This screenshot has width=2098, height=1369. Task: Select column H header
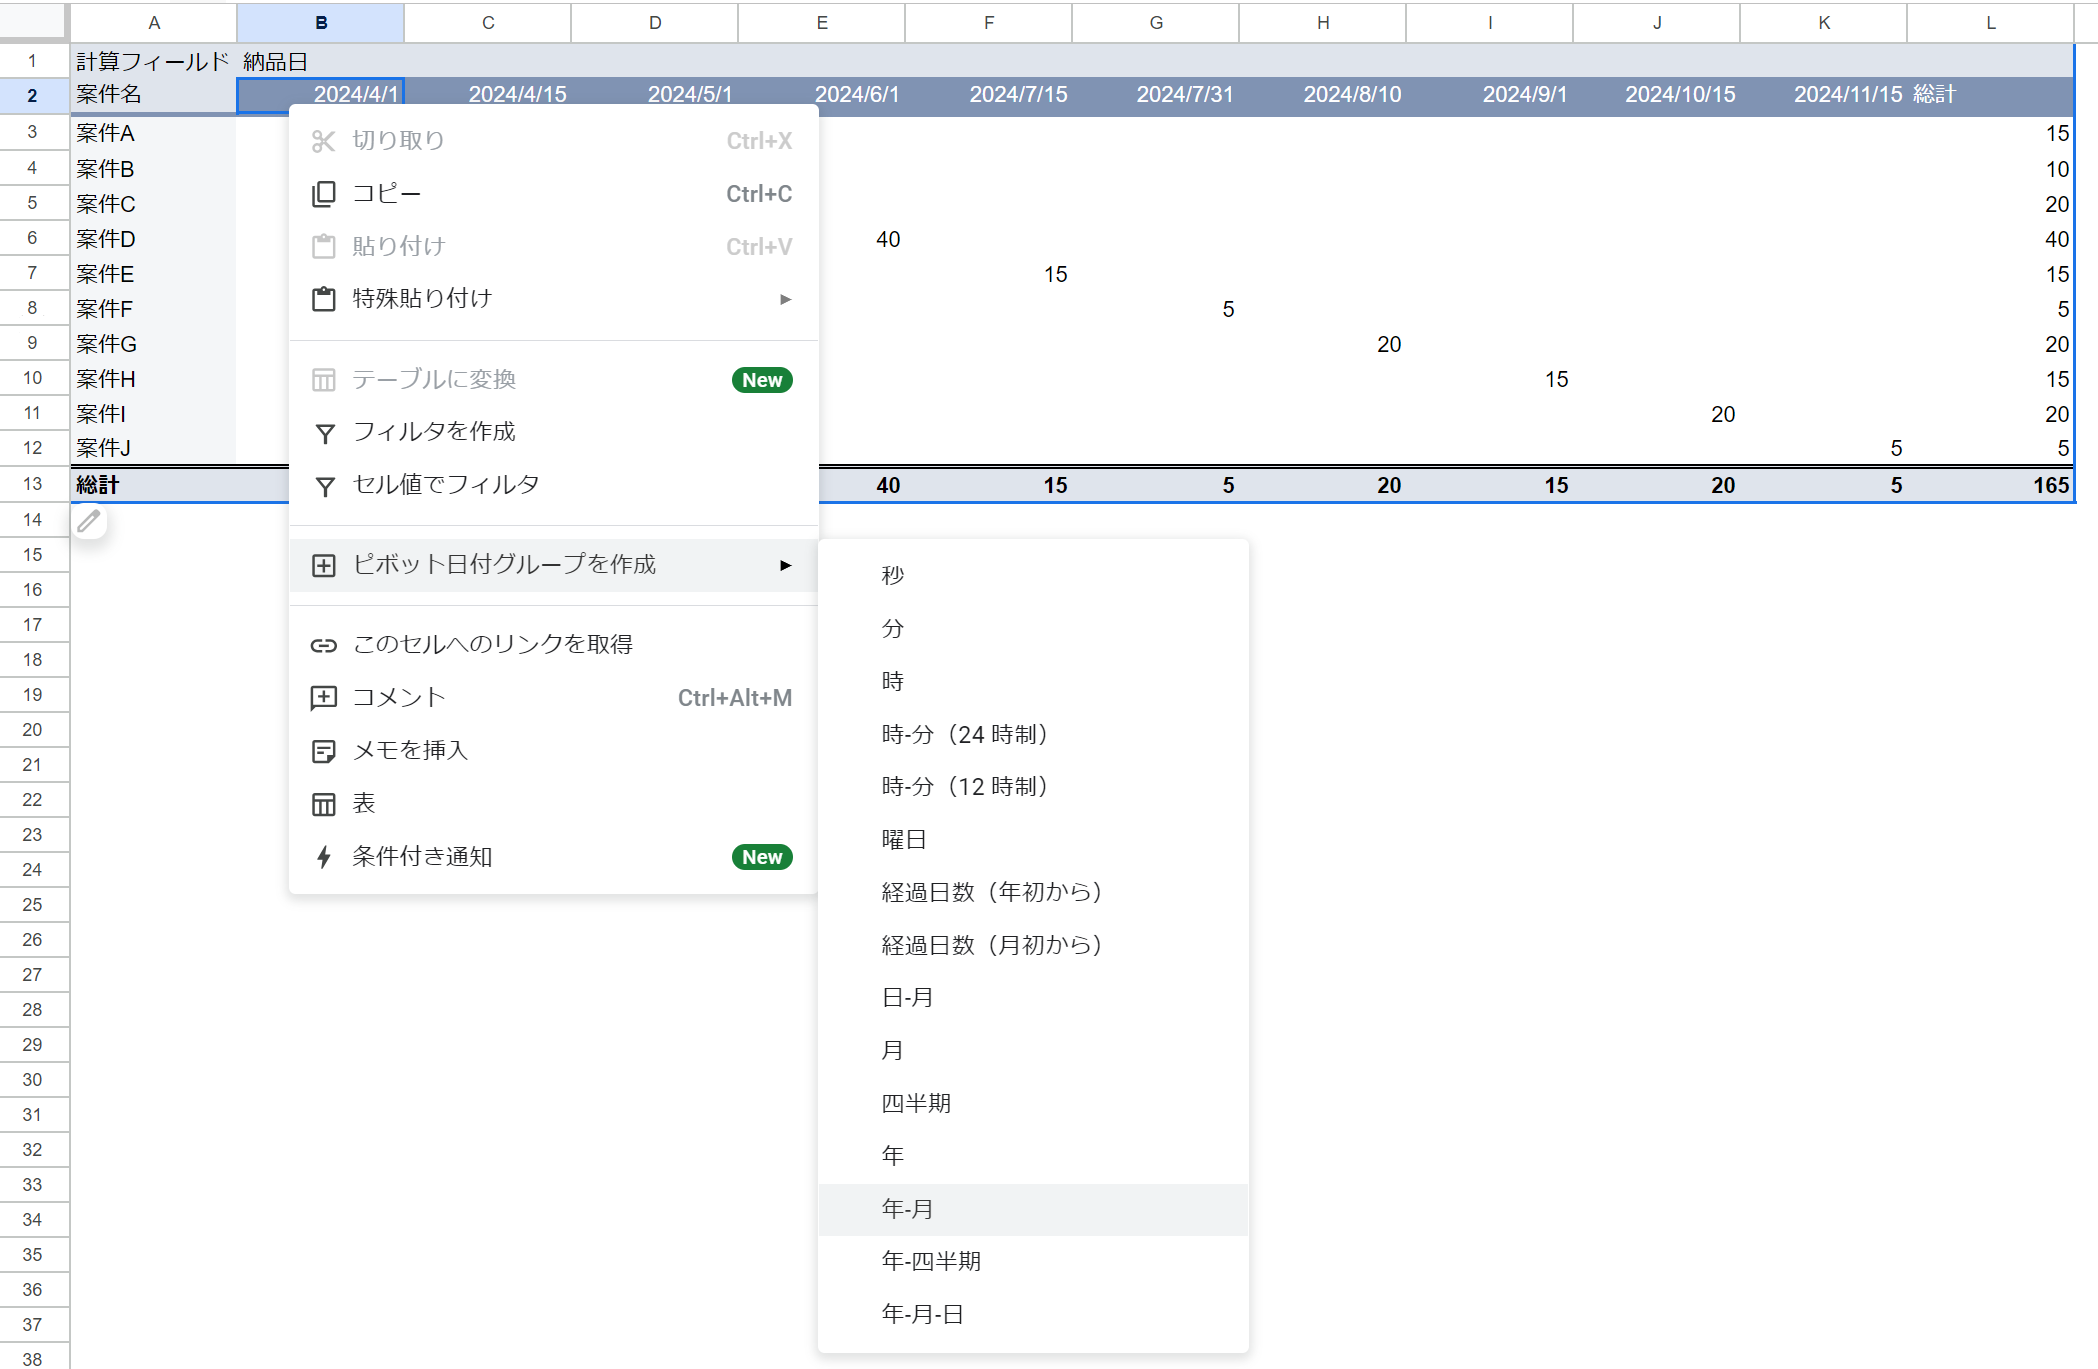[x=1322, y=22]
